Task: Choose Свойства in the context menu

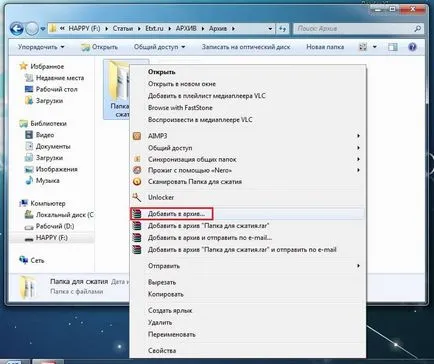Action: [x=248, y=350]
